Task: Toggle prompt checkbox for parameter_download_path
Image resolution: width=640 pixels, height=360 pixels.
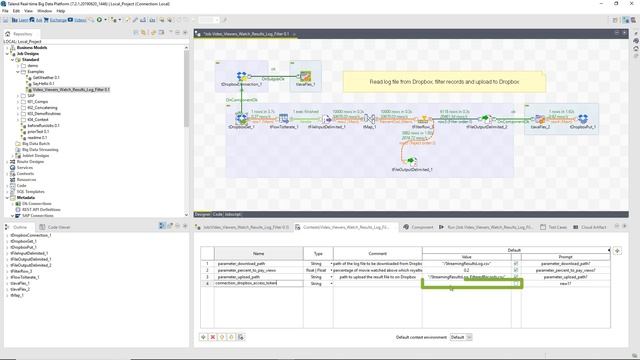Action: (516, 264)
